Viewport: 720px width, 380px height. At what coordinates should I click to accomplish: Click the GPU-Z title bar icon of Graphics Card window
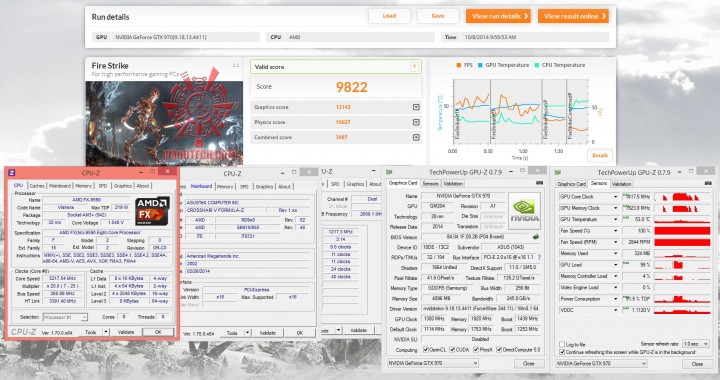389,172
